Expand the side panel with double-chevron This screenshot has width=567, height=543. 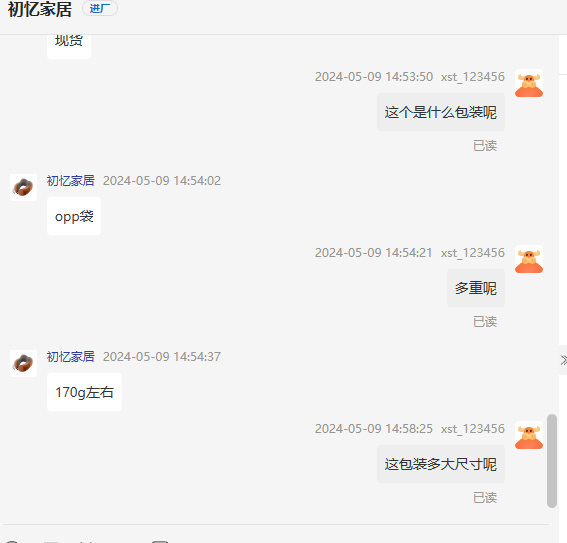563,360
